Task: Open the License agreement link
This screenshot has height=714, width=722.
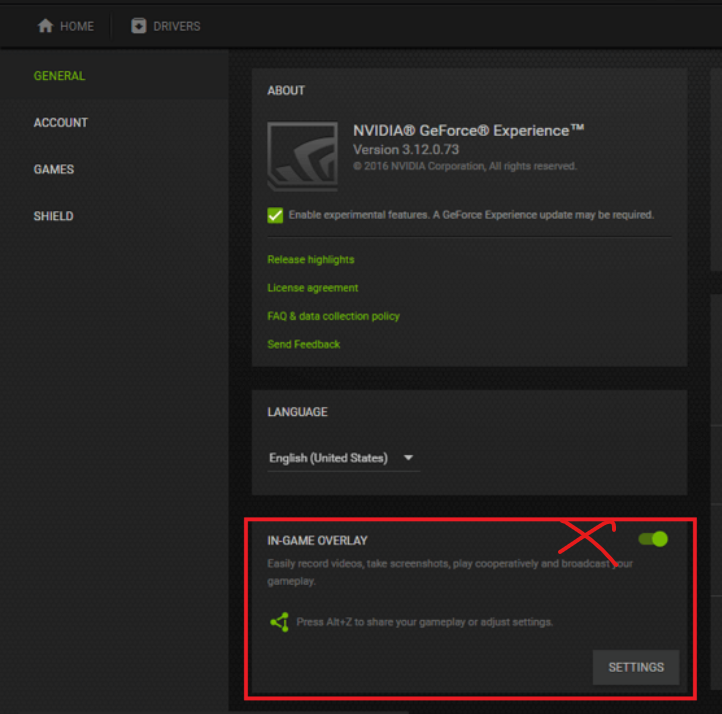Action: (313, 288)
